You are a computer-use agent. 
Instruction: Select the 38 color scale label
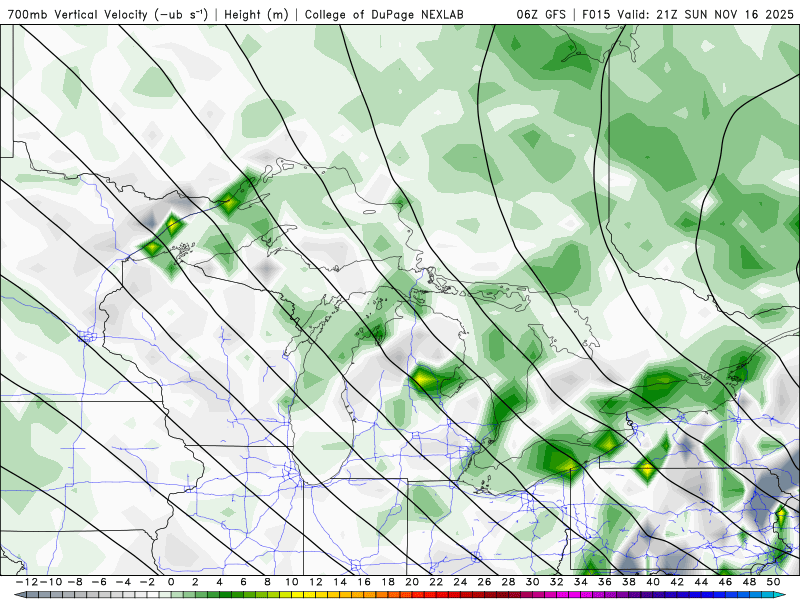629,582
